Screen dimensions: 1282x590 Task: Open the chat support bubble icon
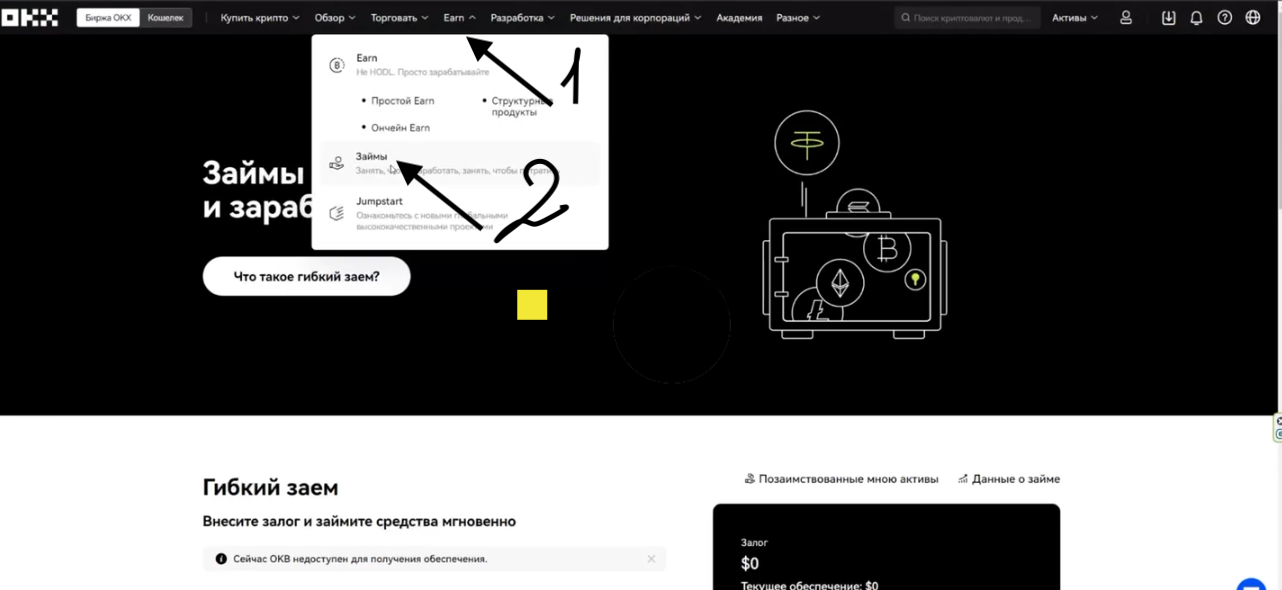point(1250,585)
